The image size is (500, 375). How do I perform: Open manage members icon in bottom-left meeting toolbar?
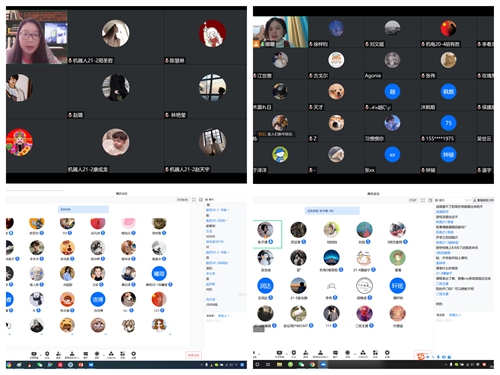click(72, 354)
